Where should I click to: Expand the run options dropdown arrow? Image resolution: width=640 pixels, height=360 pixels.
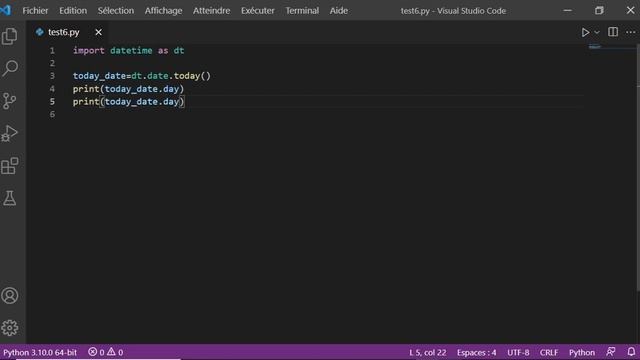pos(597,32)
